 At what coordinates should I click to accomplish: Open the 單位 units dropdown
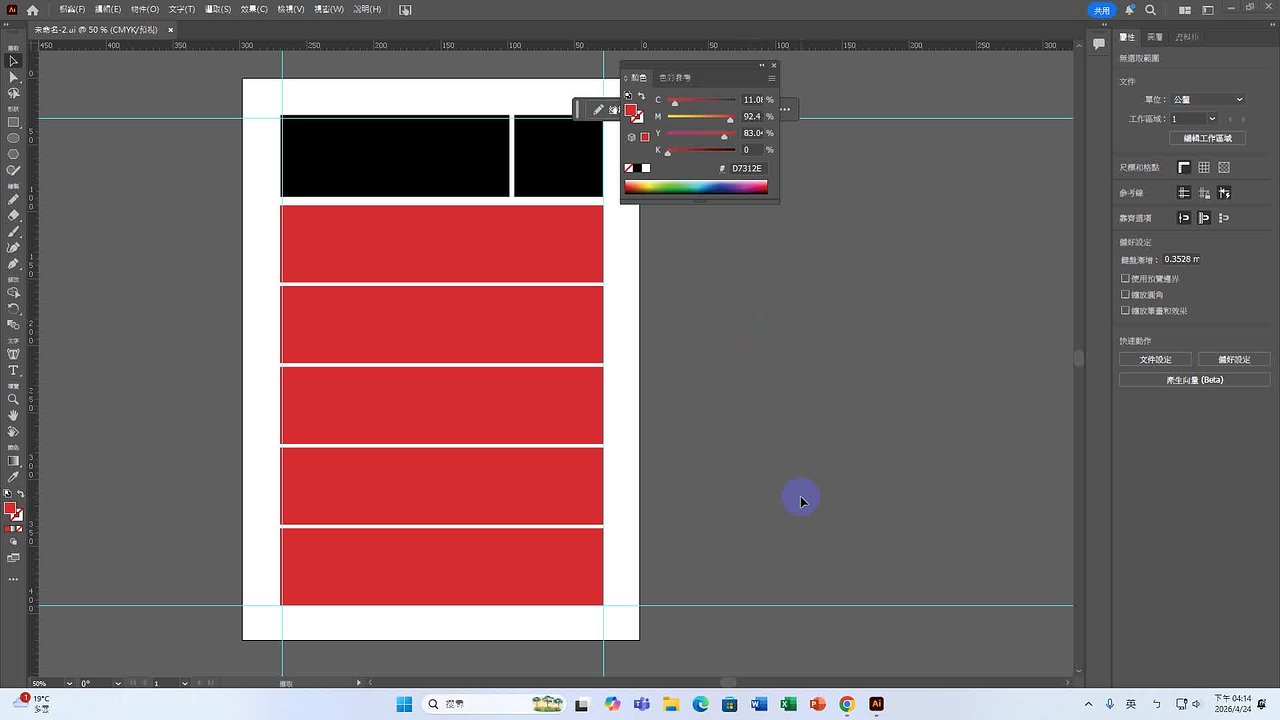[1207, 99]
